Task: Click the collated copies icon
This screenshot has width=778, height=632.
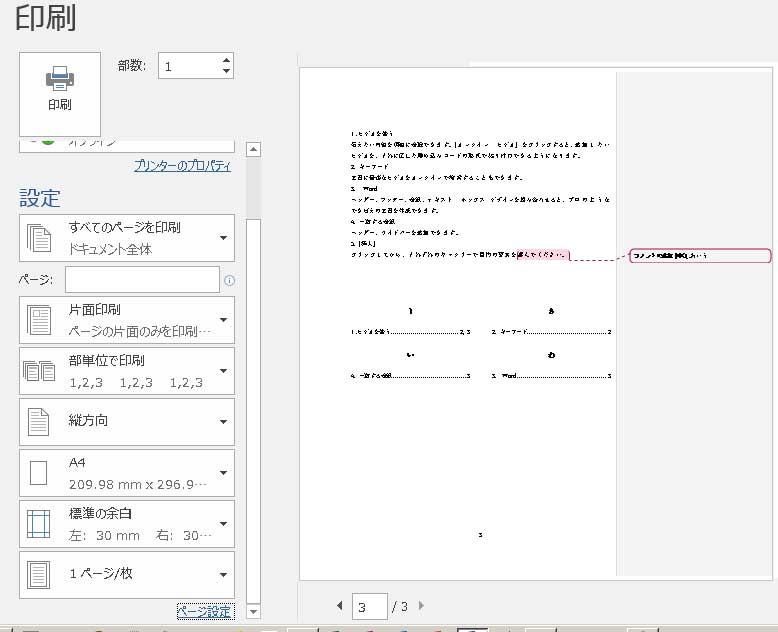Action: (x=39, y=371)
